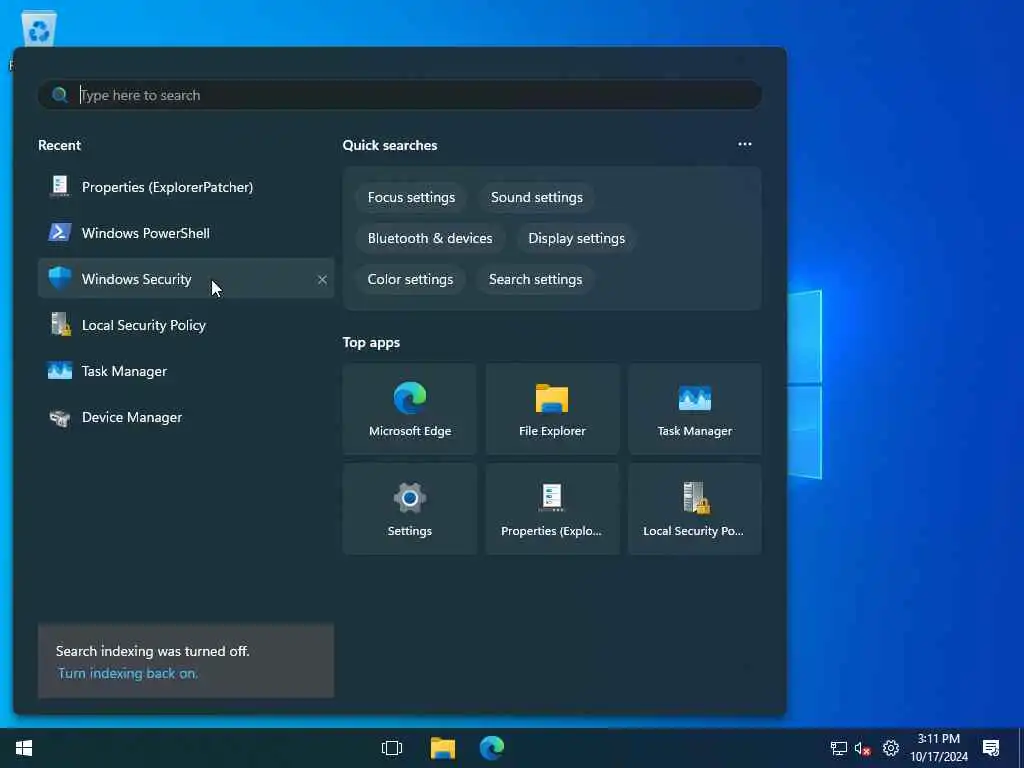
Task: Select Sound settings quick search
Action: [536, 197]
